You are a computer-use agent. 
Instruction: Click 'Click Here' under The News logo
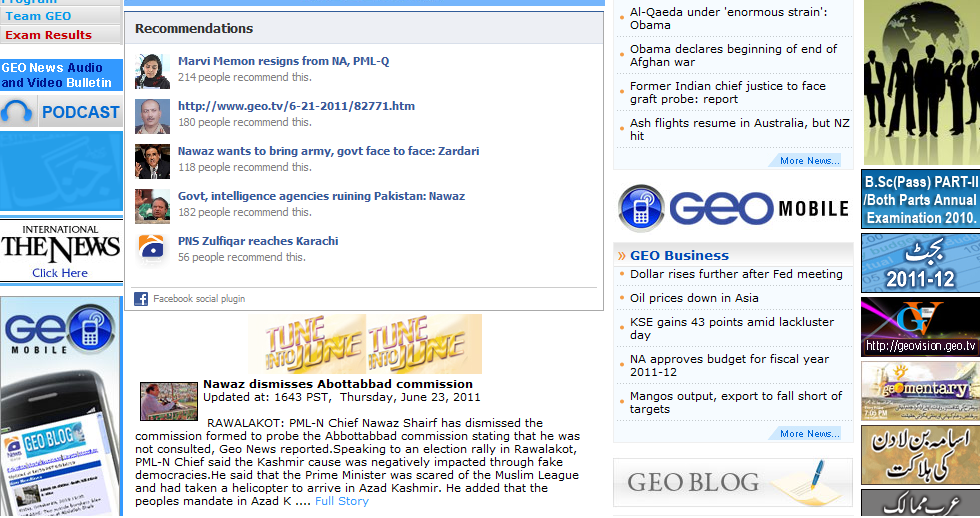[x=60, y=273]
